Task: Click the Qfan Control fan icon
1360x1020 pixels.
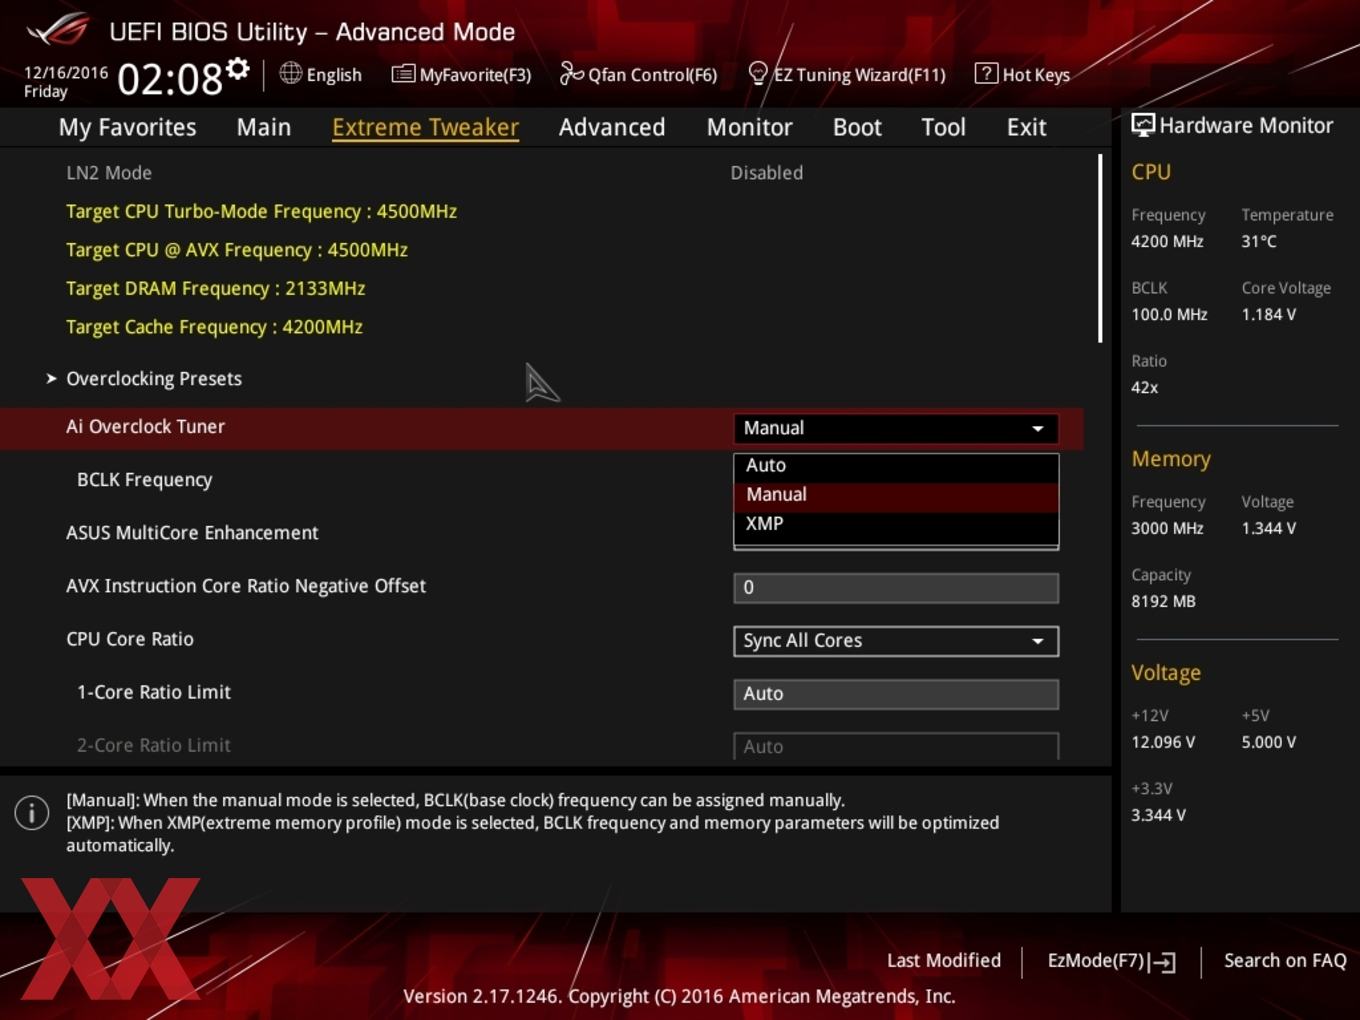Action: coord(571,73)
